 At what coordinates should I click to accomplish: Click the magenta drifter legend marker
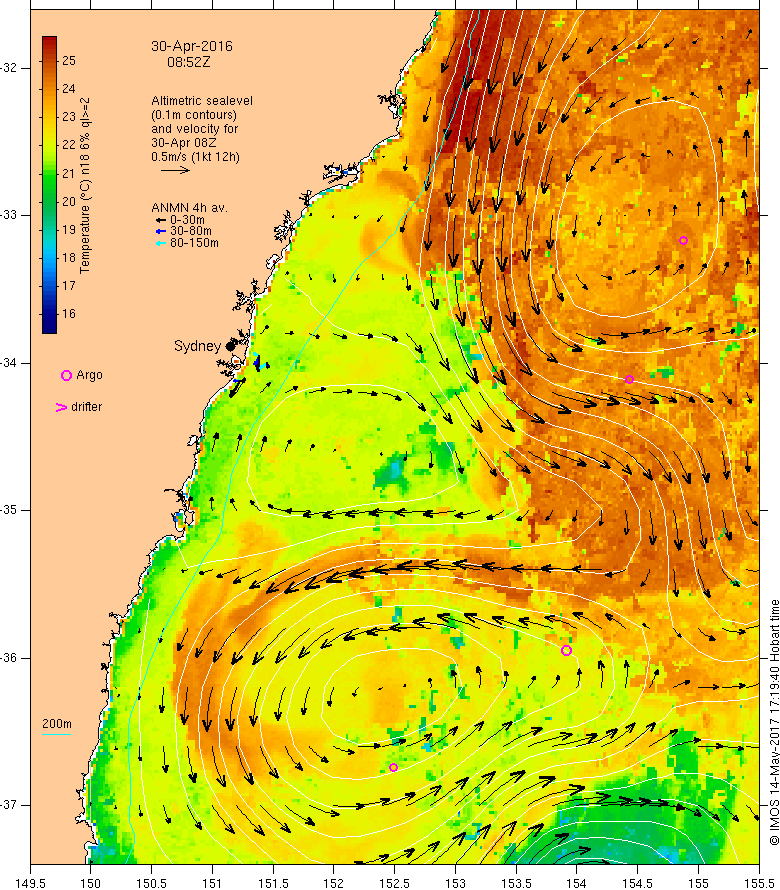point(61,407)
